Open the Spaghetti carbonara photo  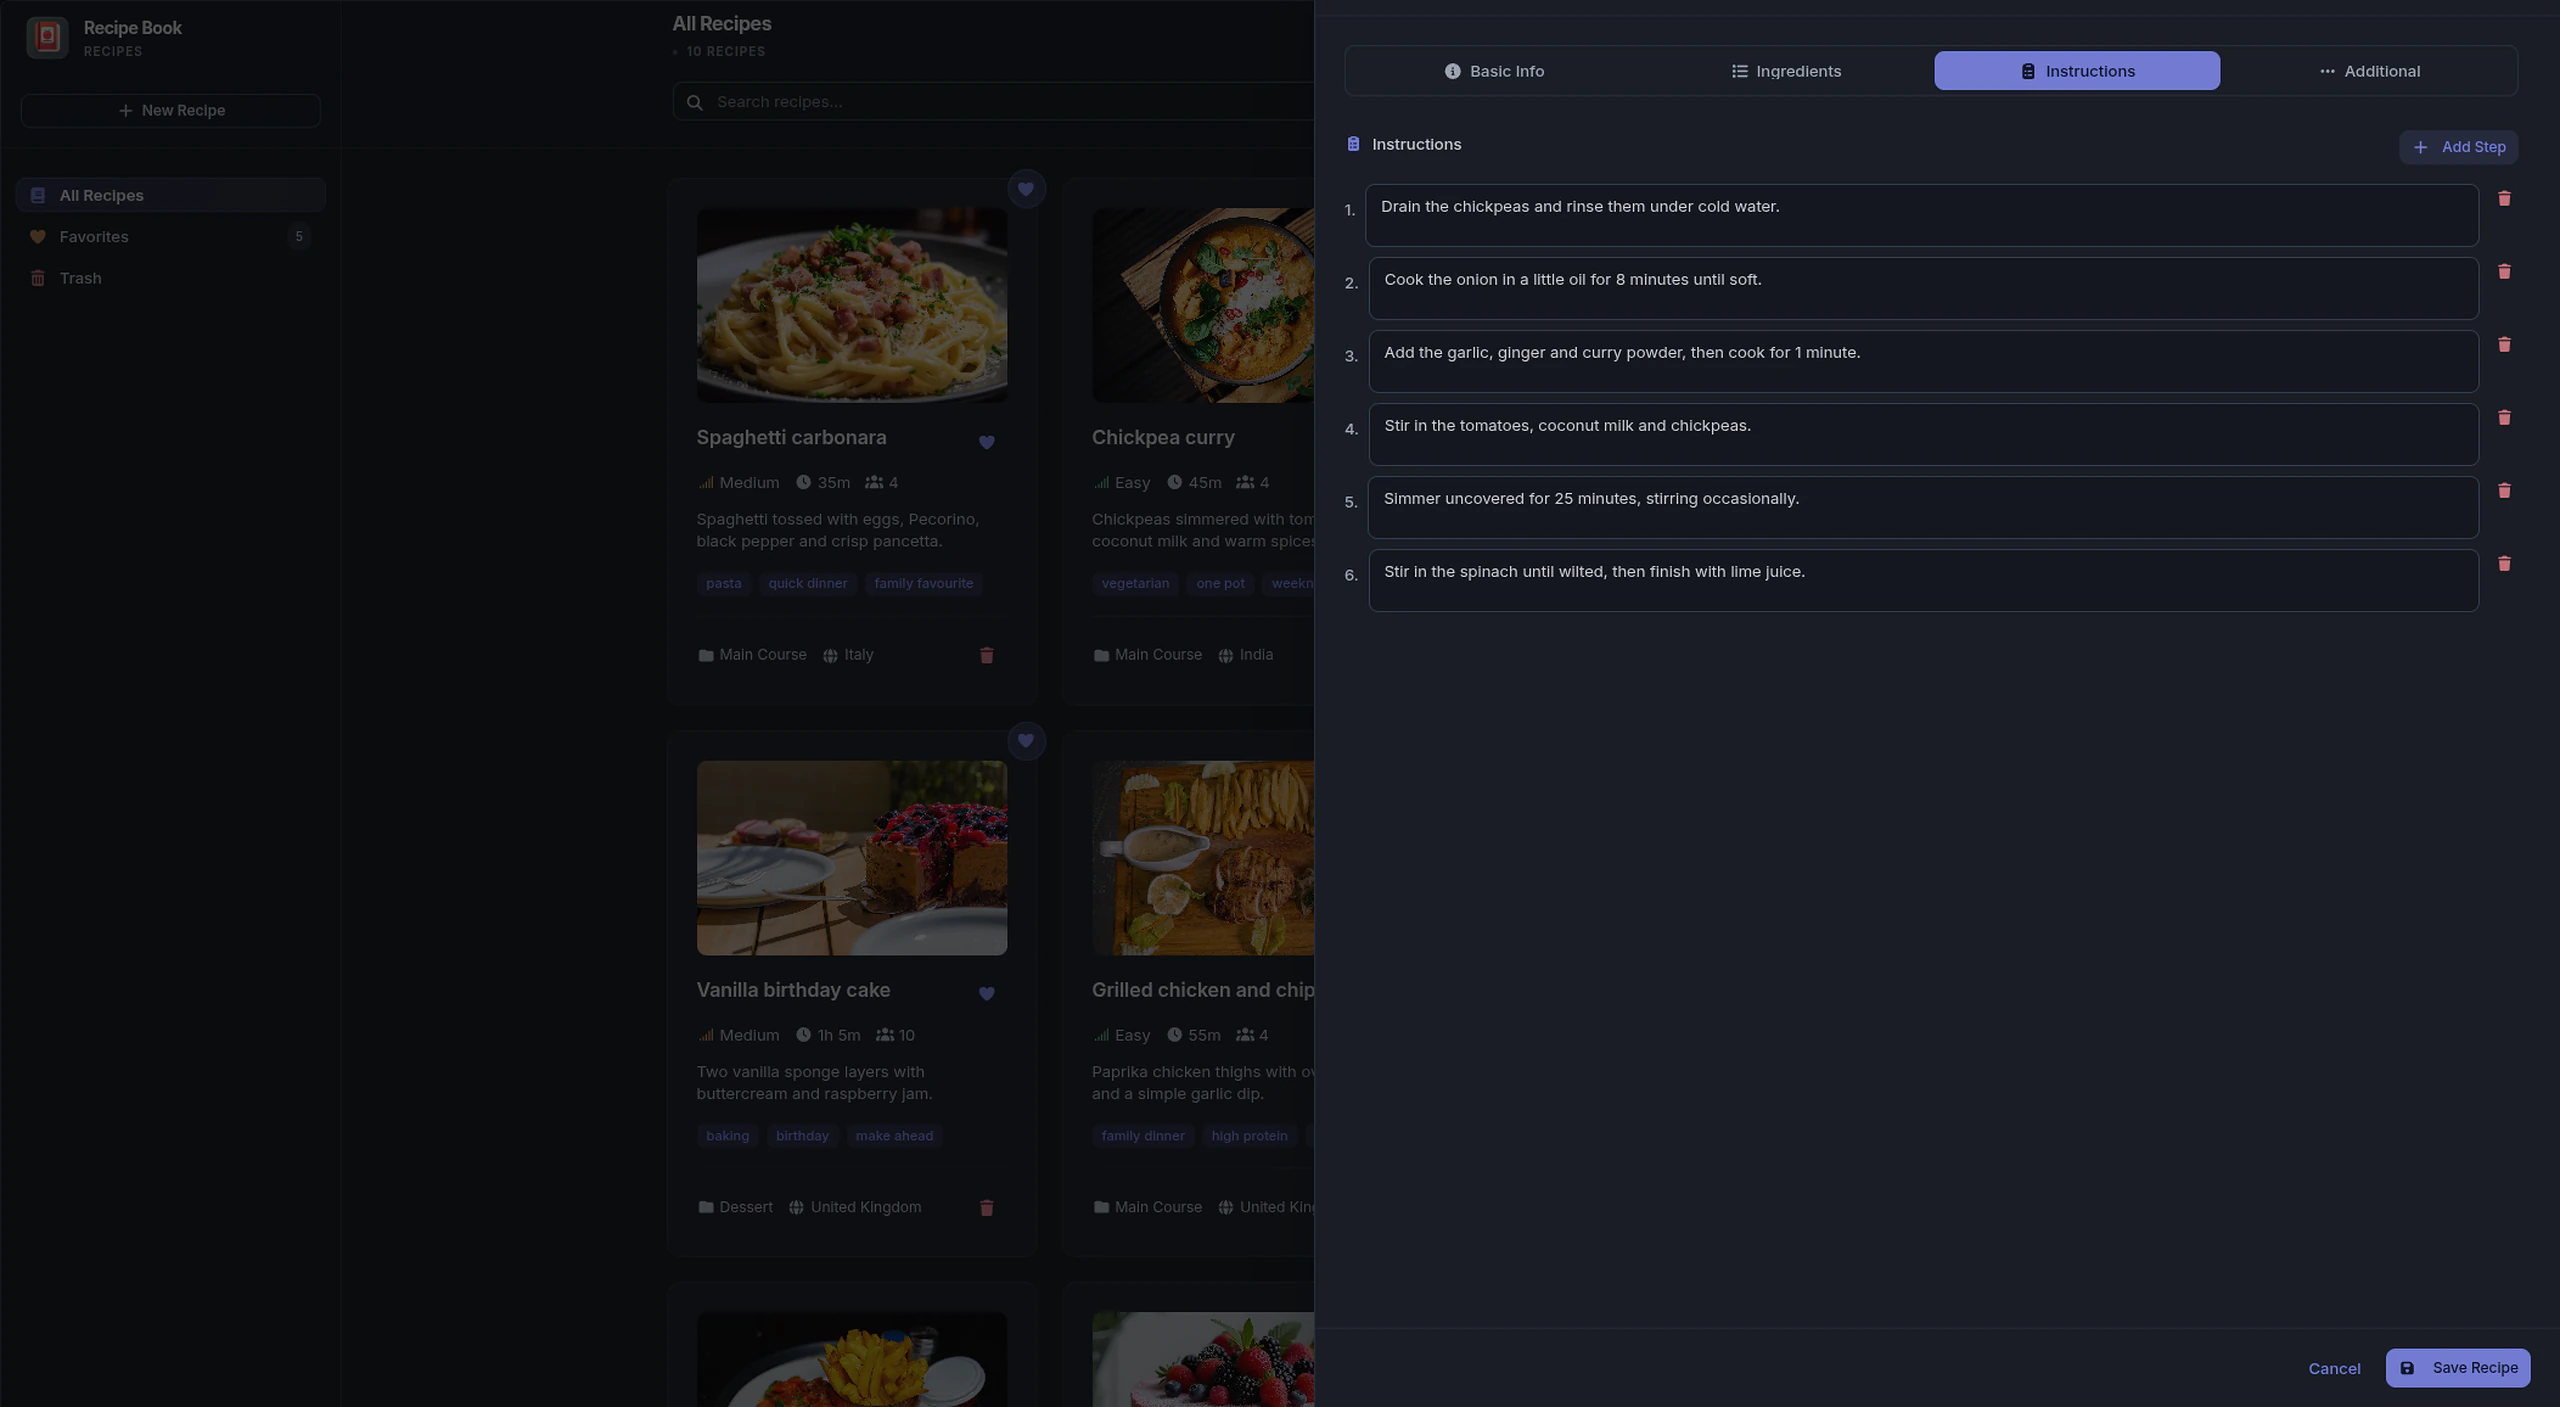point(852,305)
